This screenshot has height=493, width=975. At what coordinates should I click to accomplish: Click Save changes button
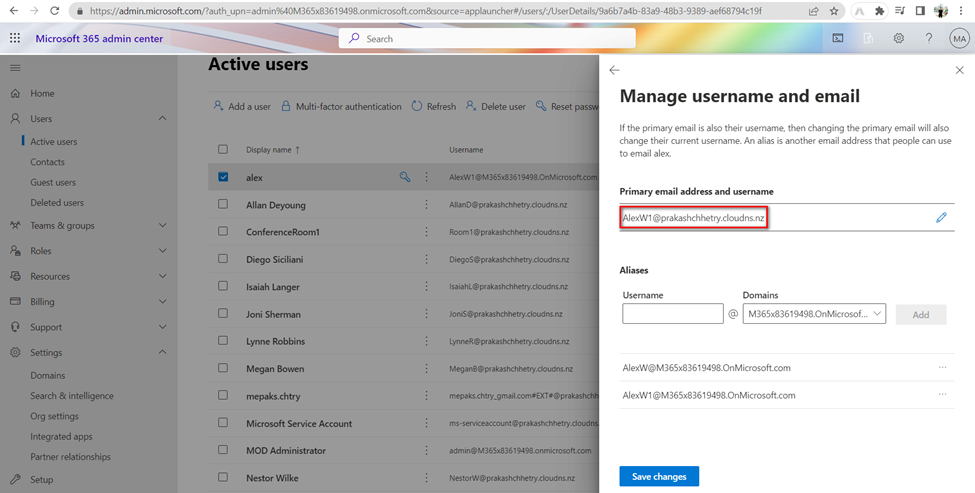pos(659,476)
